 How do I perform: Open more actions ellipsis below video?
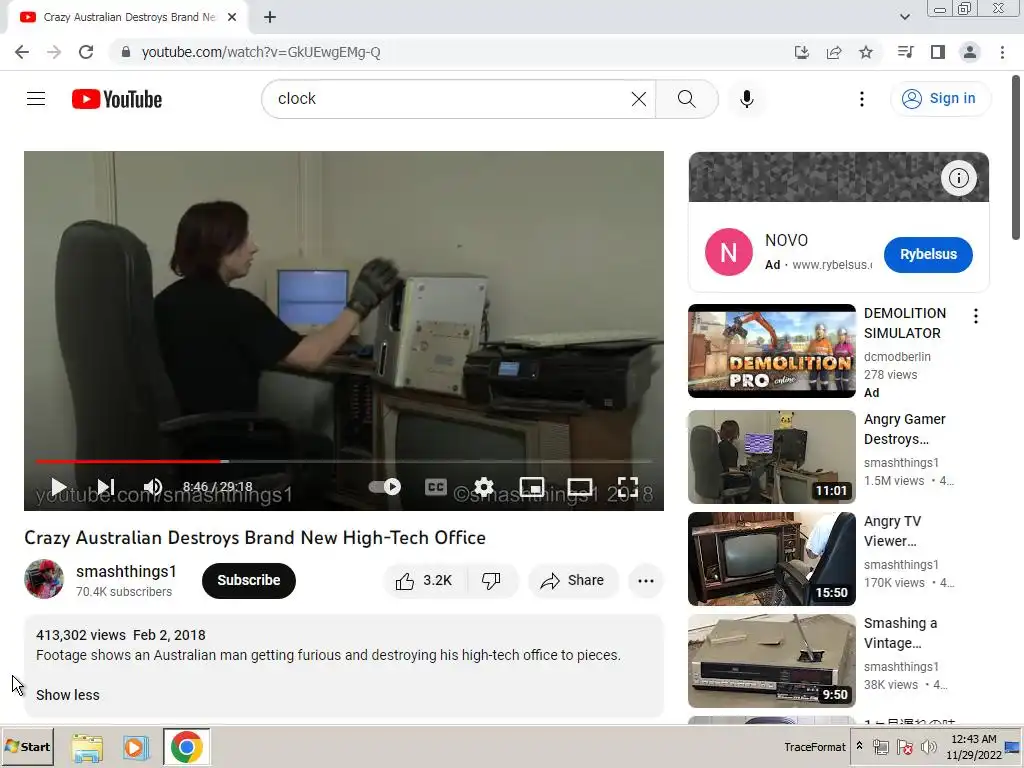(x=646, y=581)
